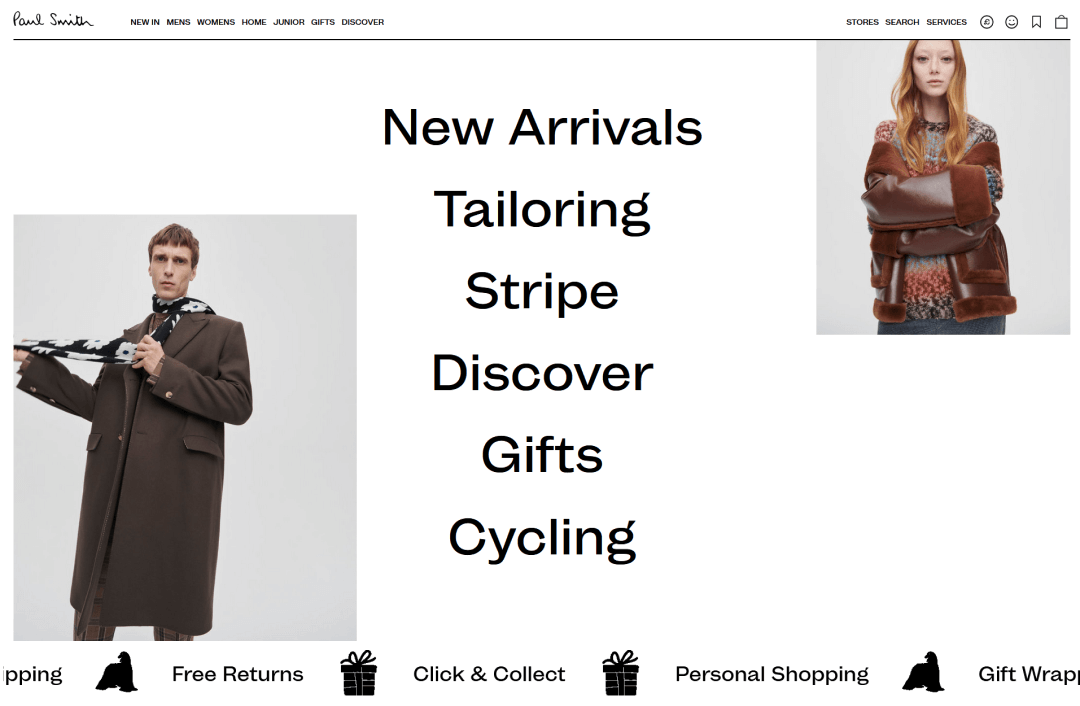Click the dog icon beside Free Returns
The image size is (1080, 706).
[x=117, y=672]
